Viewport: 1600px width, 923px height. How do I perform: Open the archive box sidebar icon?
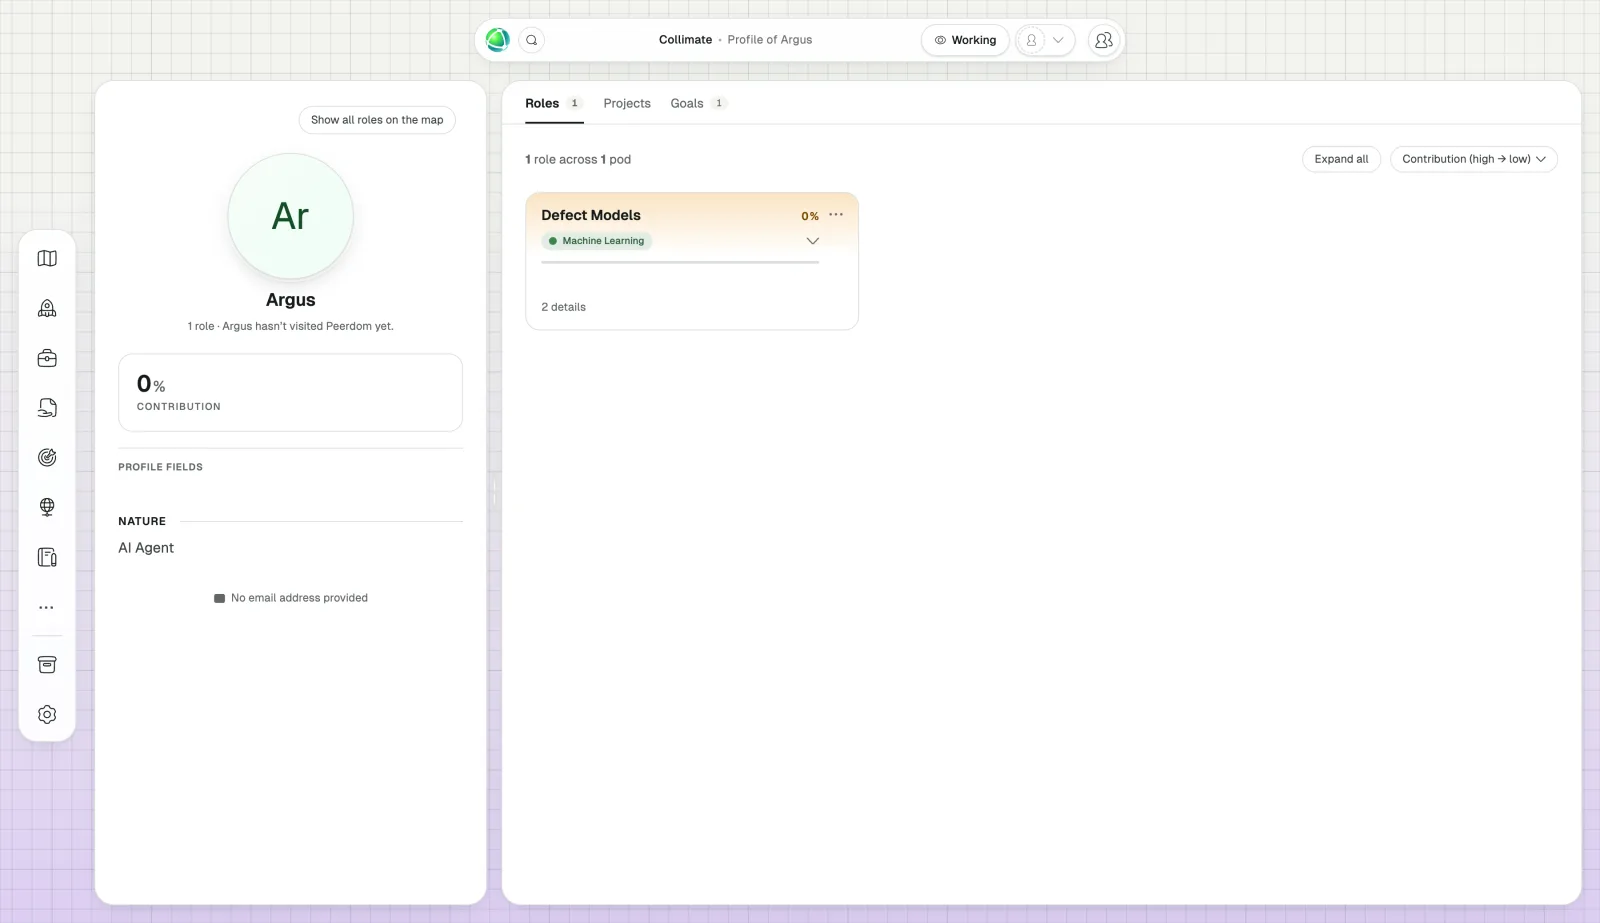[x=47, y=665]
